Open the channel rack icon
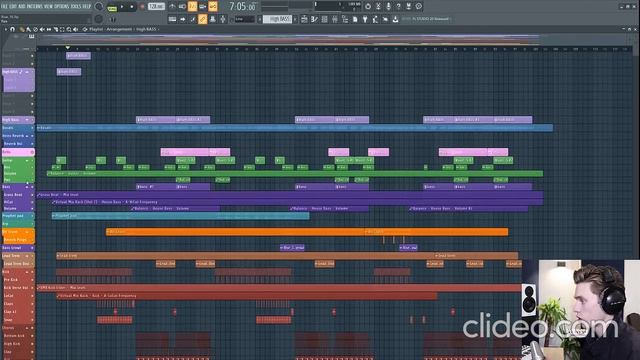Screen dimensions: 640x360 324,19
